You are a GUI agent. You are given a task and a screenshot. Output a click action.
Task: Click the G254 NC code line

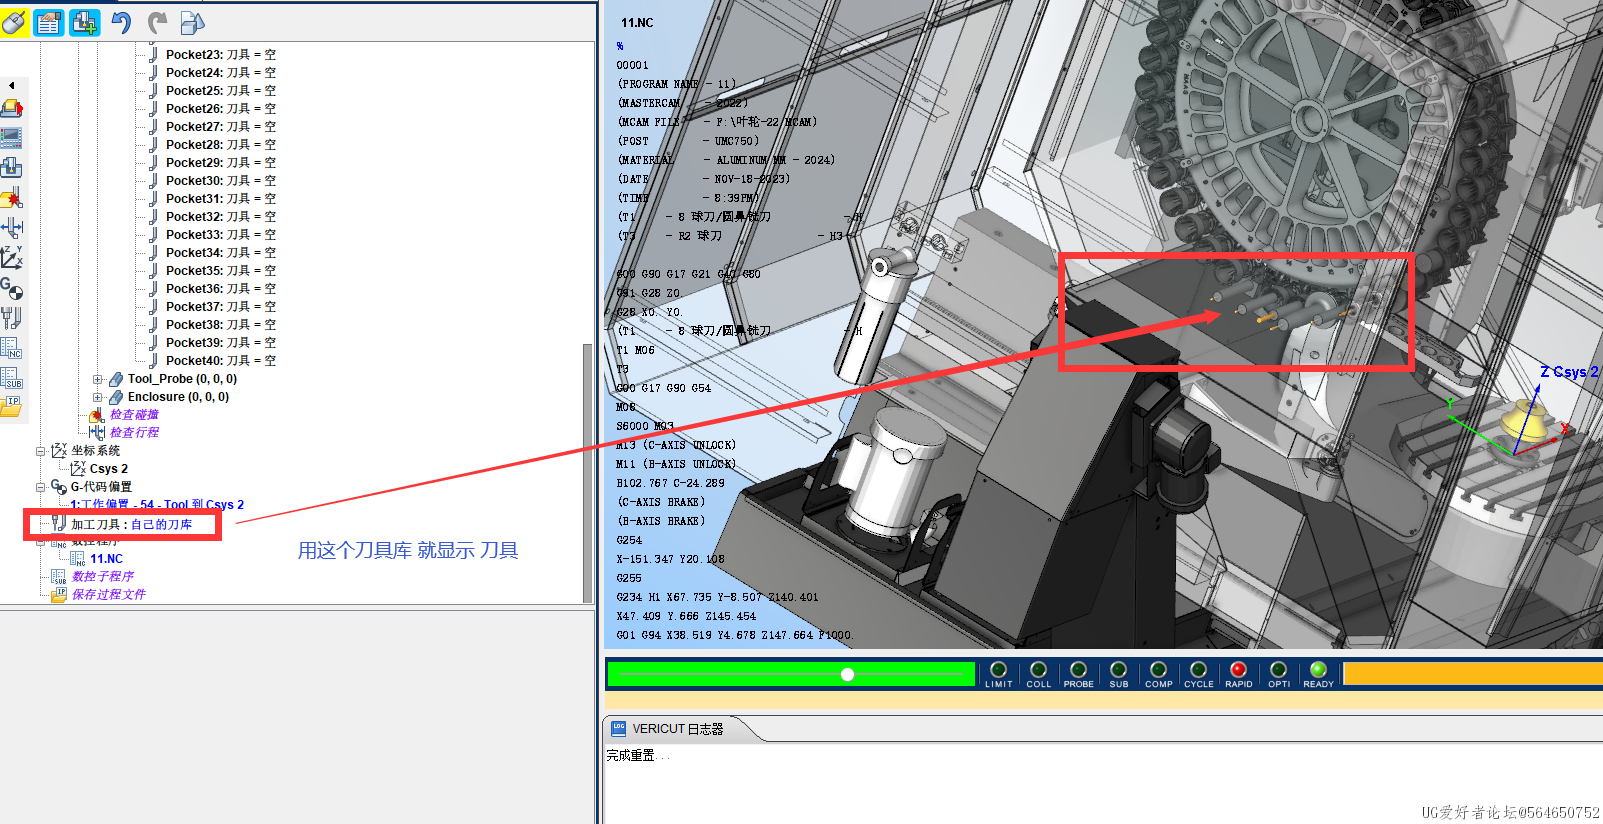click(629, 540)
